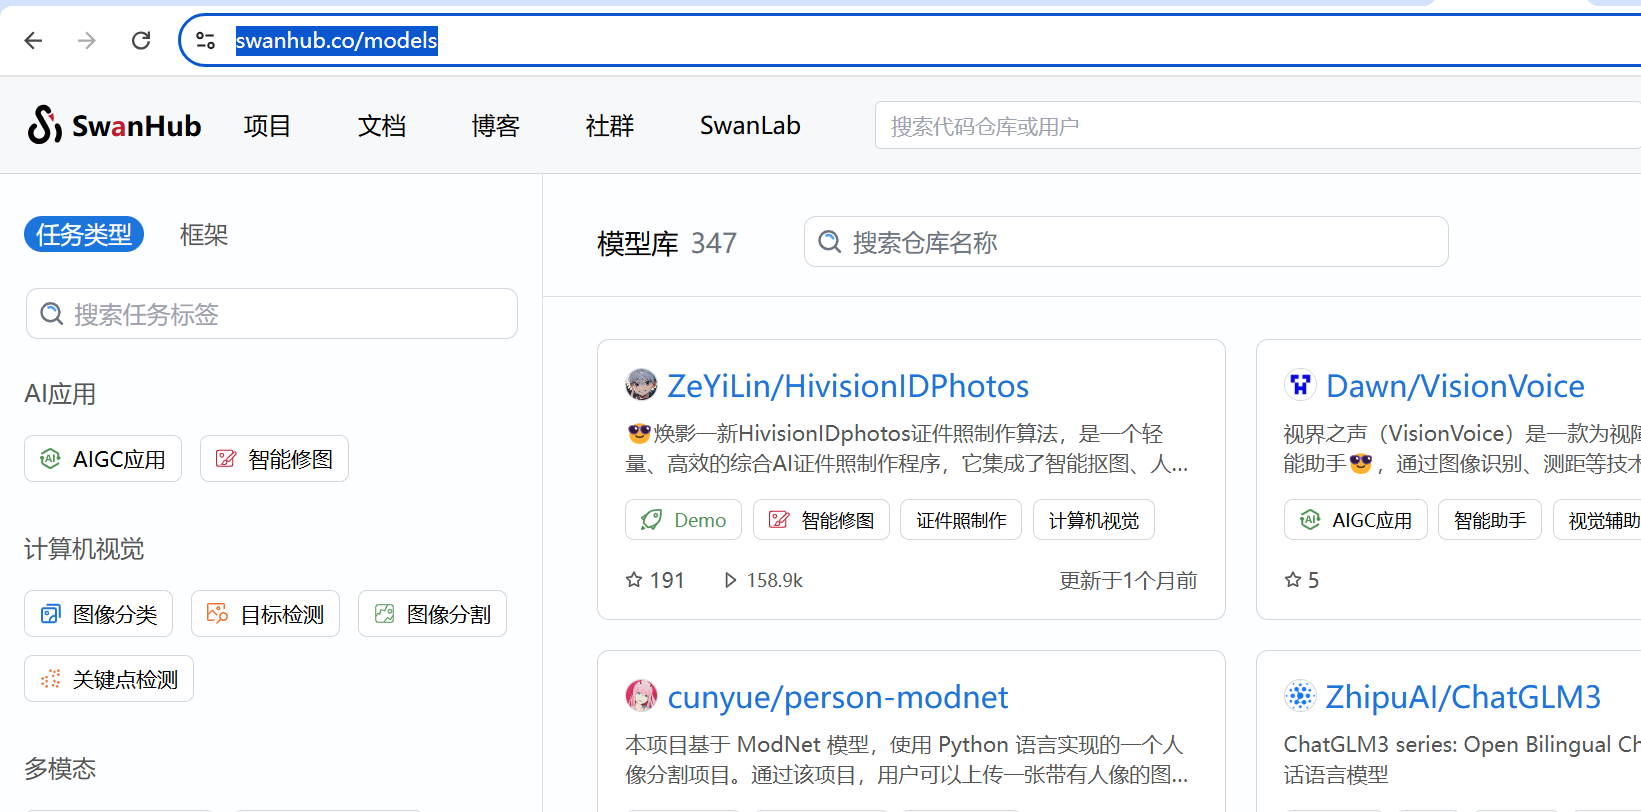
Task: Open the cunyue/person-modnet model link
Action: (838, 697)
